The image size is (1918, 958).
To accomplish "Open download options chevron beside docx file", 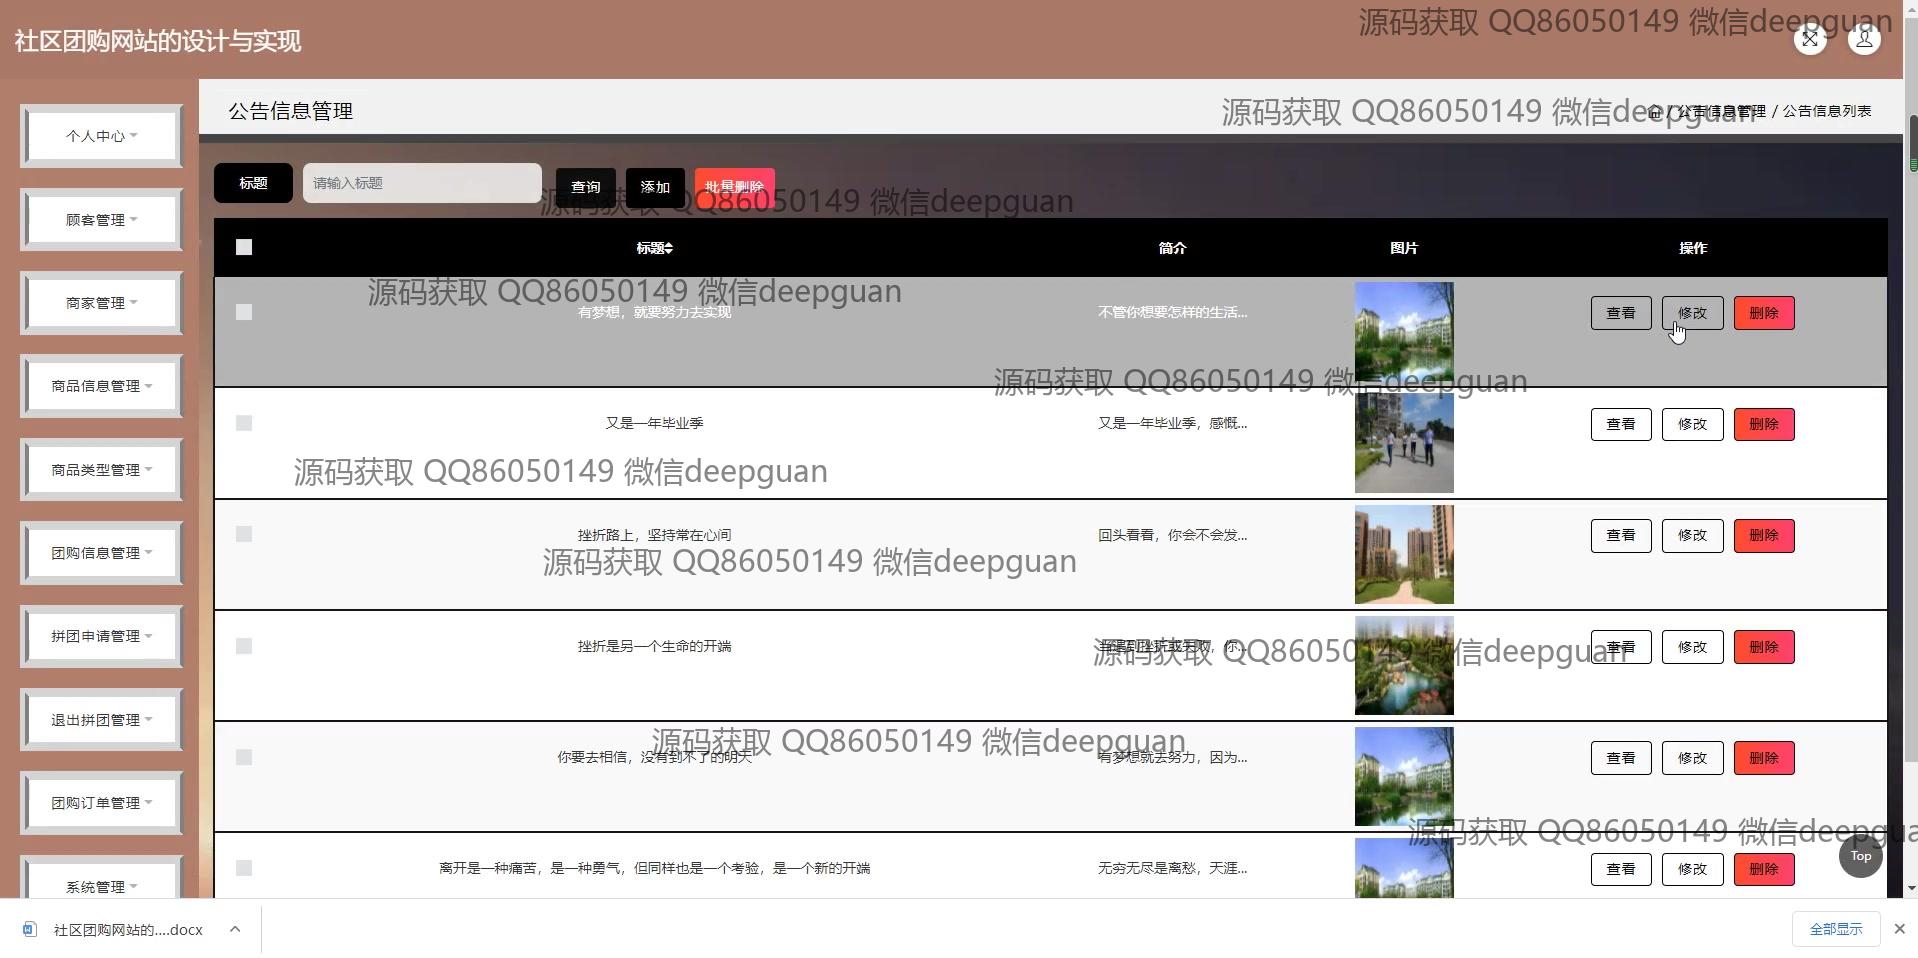I will click(x=235, y=929).
